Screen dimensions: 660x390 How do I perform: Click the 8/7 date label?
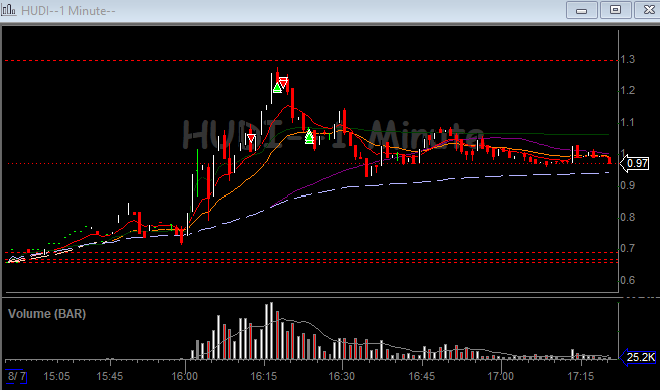point(16,376)
